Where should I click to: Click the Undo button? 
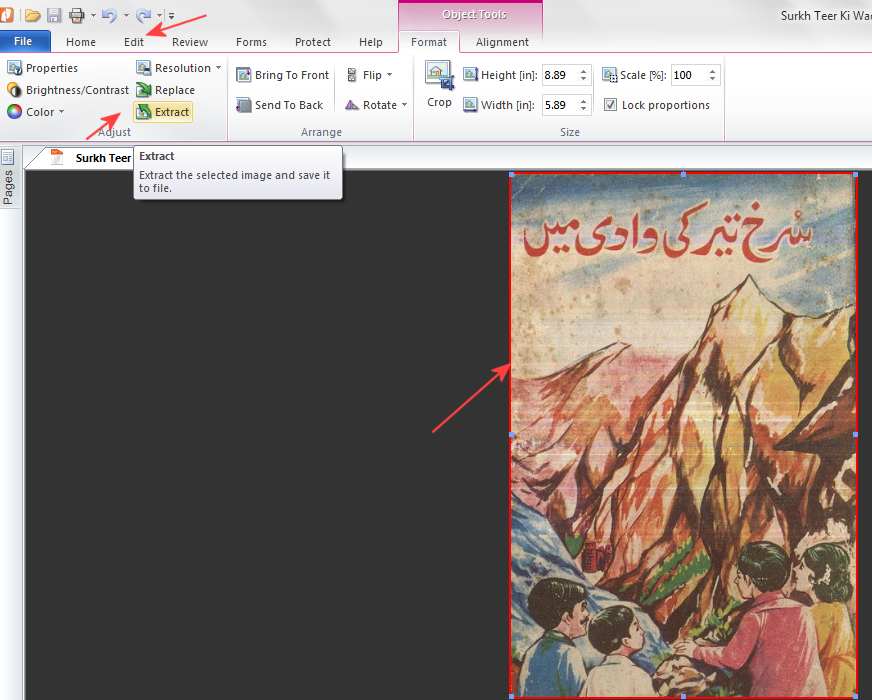[x=109, y=15]
